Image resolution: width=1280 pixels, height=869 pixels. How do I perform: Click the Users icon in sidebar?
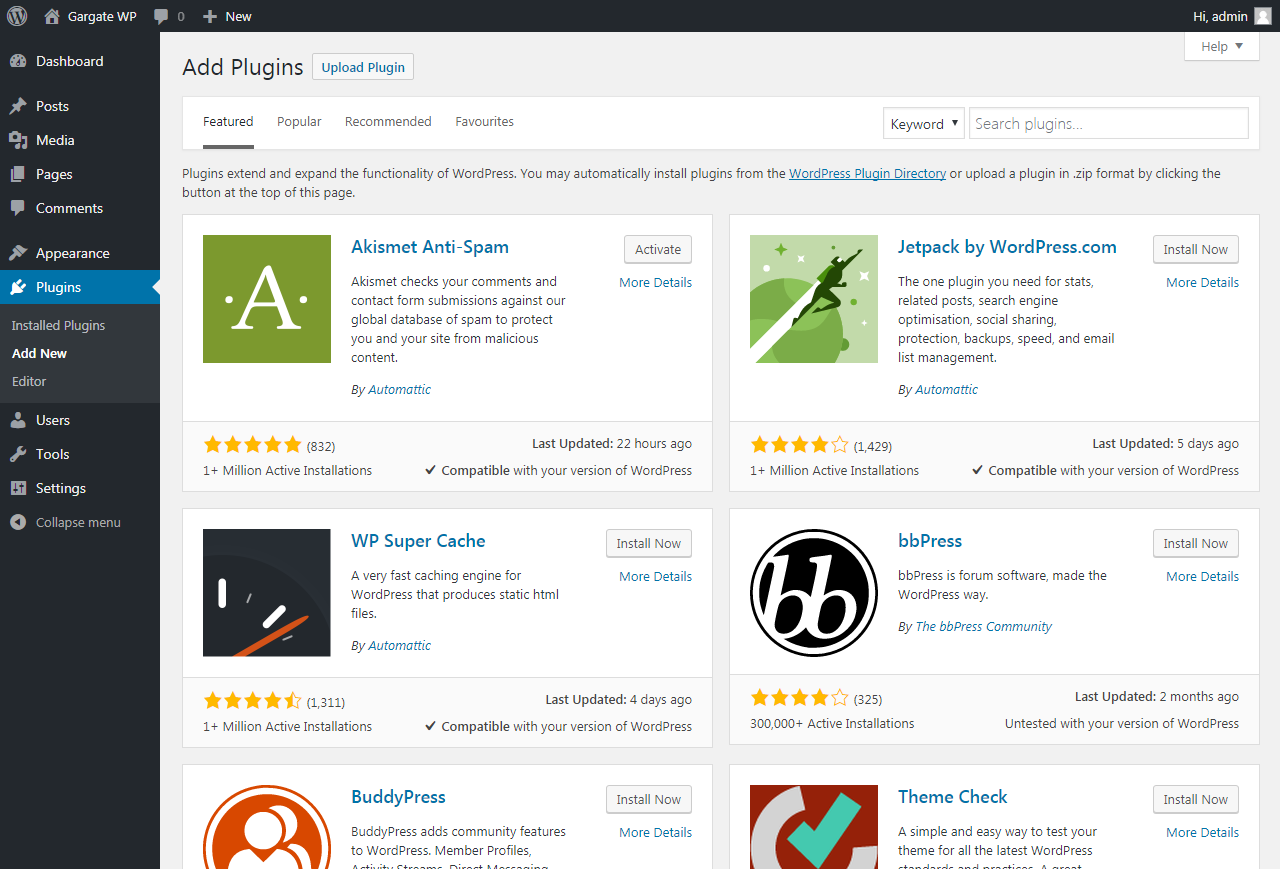click(18, 420)
